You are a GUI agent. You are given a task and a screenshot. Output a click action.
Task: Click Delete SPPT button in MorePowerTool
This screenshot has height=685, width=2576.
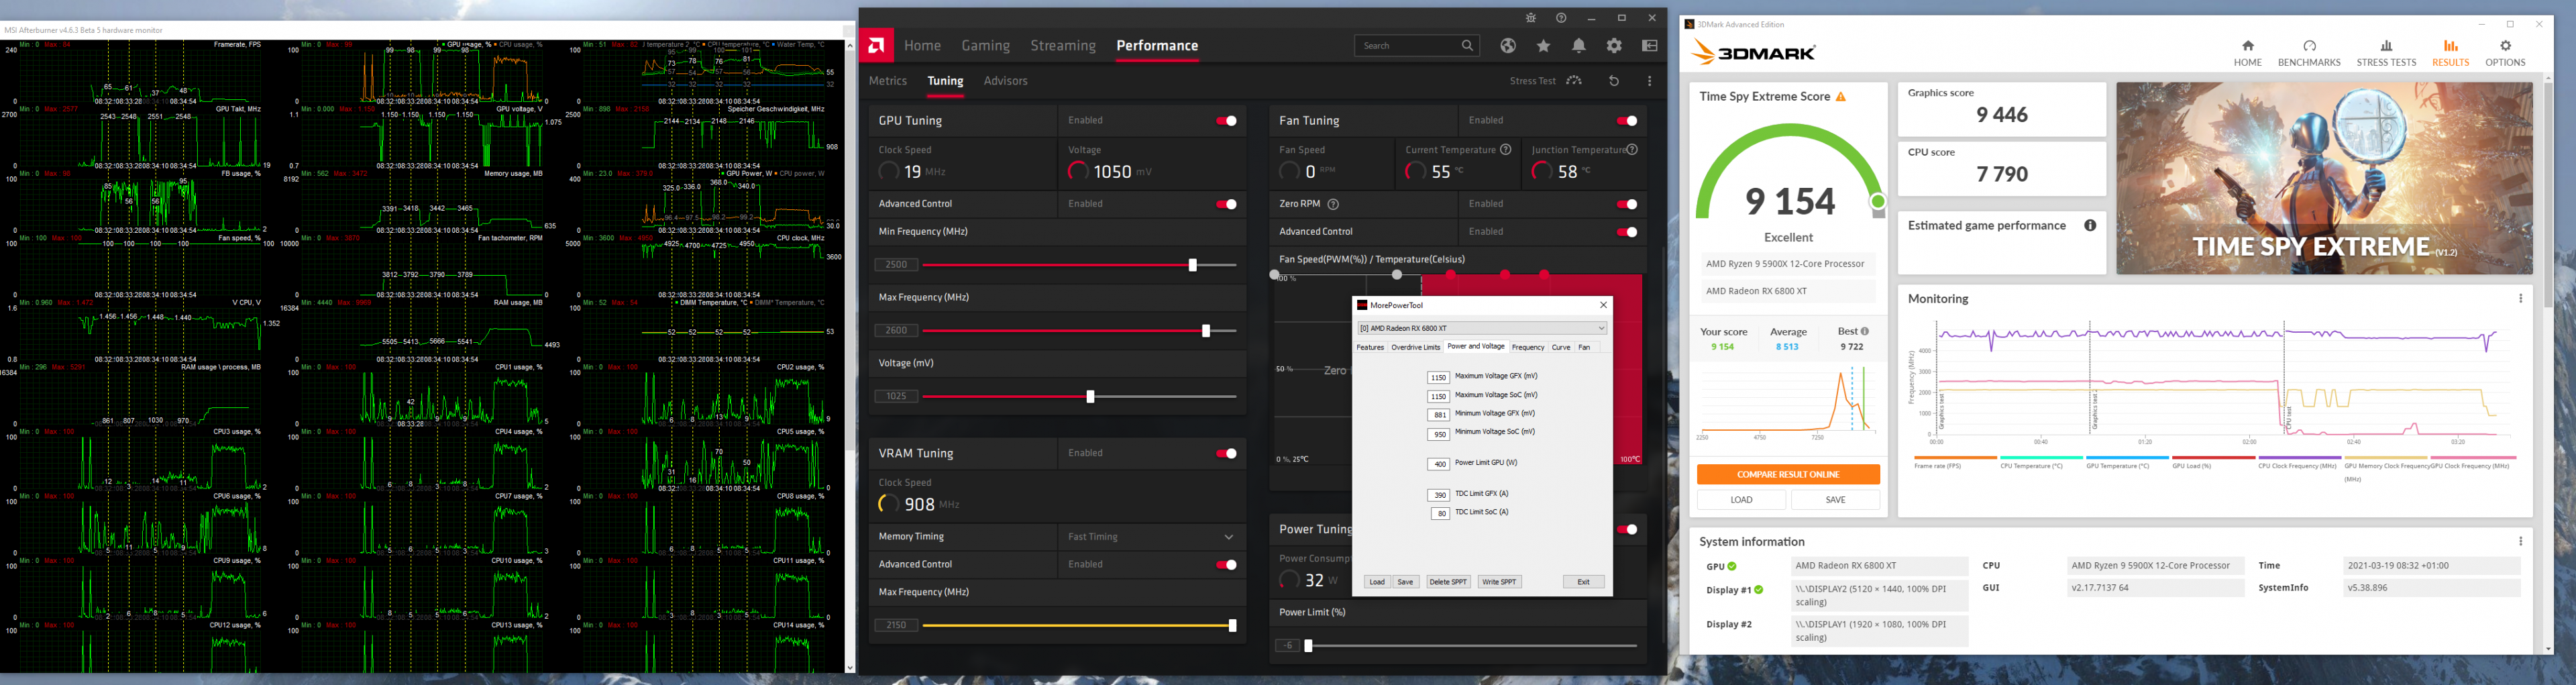[1448, 582]
